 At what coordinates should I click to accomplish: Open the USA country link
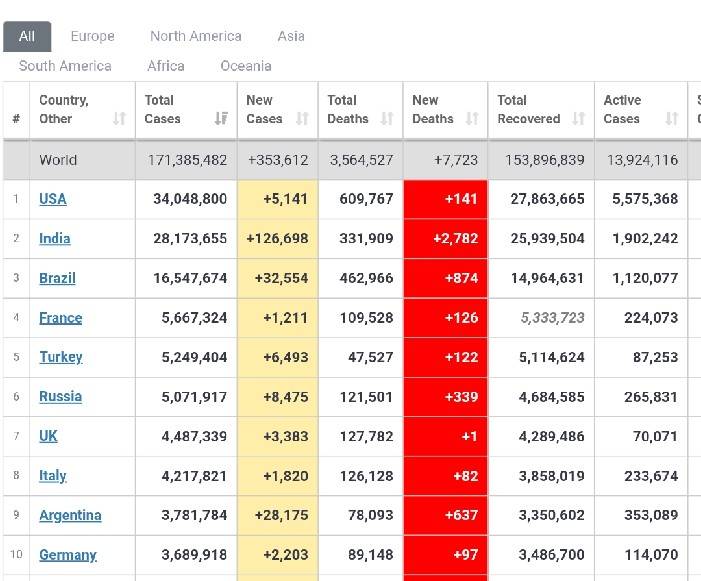(x=53, y=199)
